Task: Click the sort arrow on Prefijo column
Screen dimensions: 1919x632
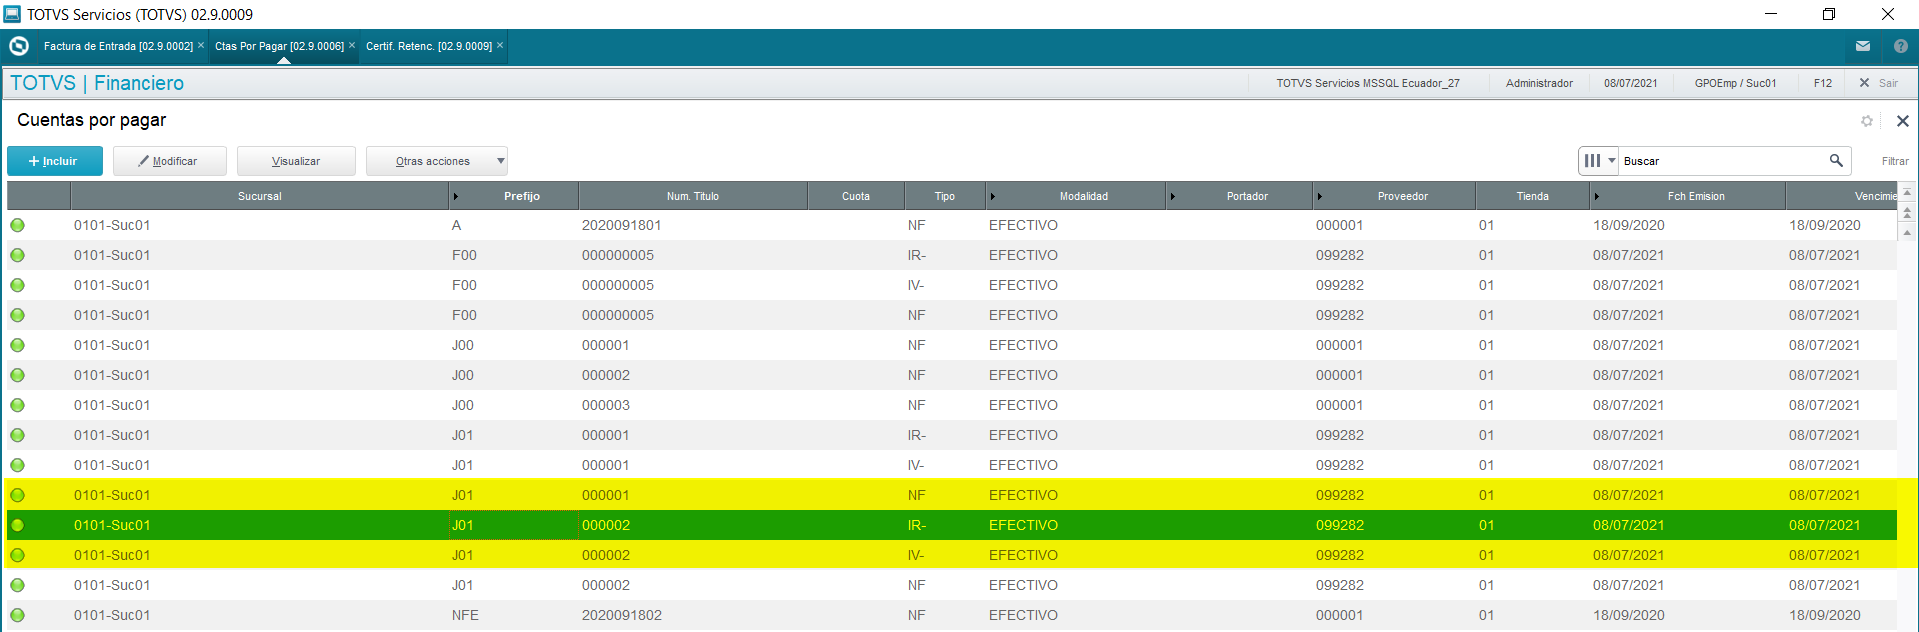Action: pyautogui.click(x=456, y=196)
